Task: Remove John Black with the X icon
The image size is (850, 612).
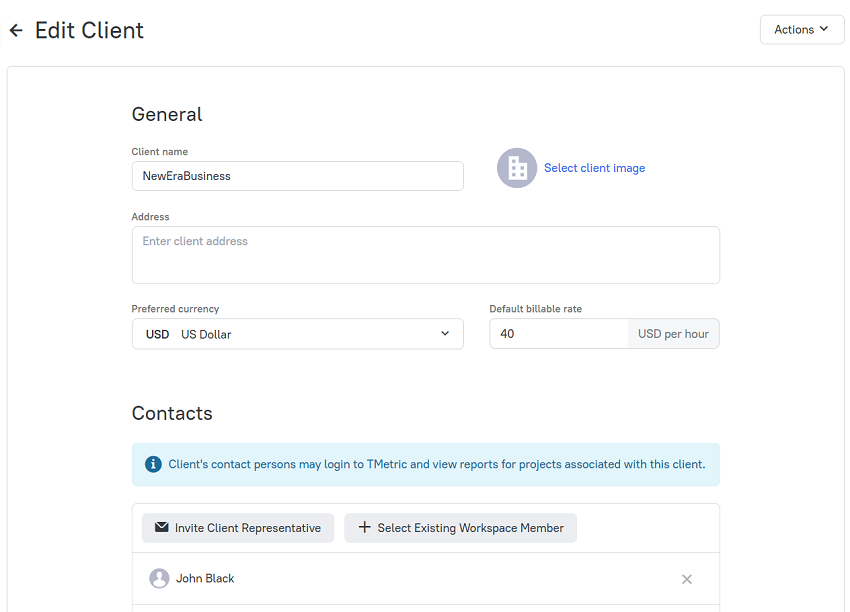Action: point(686,579)
